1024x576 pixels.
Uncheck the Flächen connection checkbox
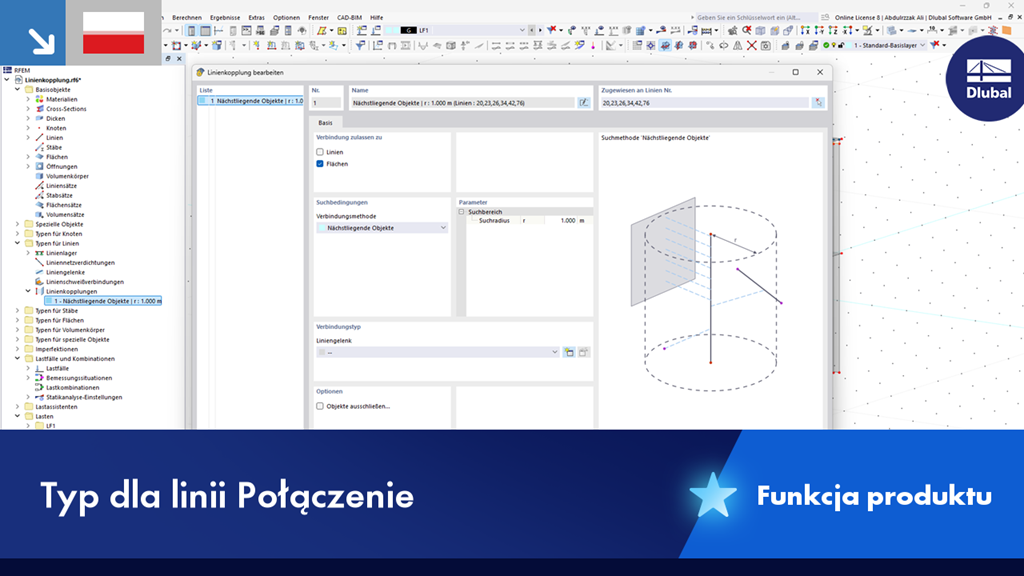tap(320, 164)
